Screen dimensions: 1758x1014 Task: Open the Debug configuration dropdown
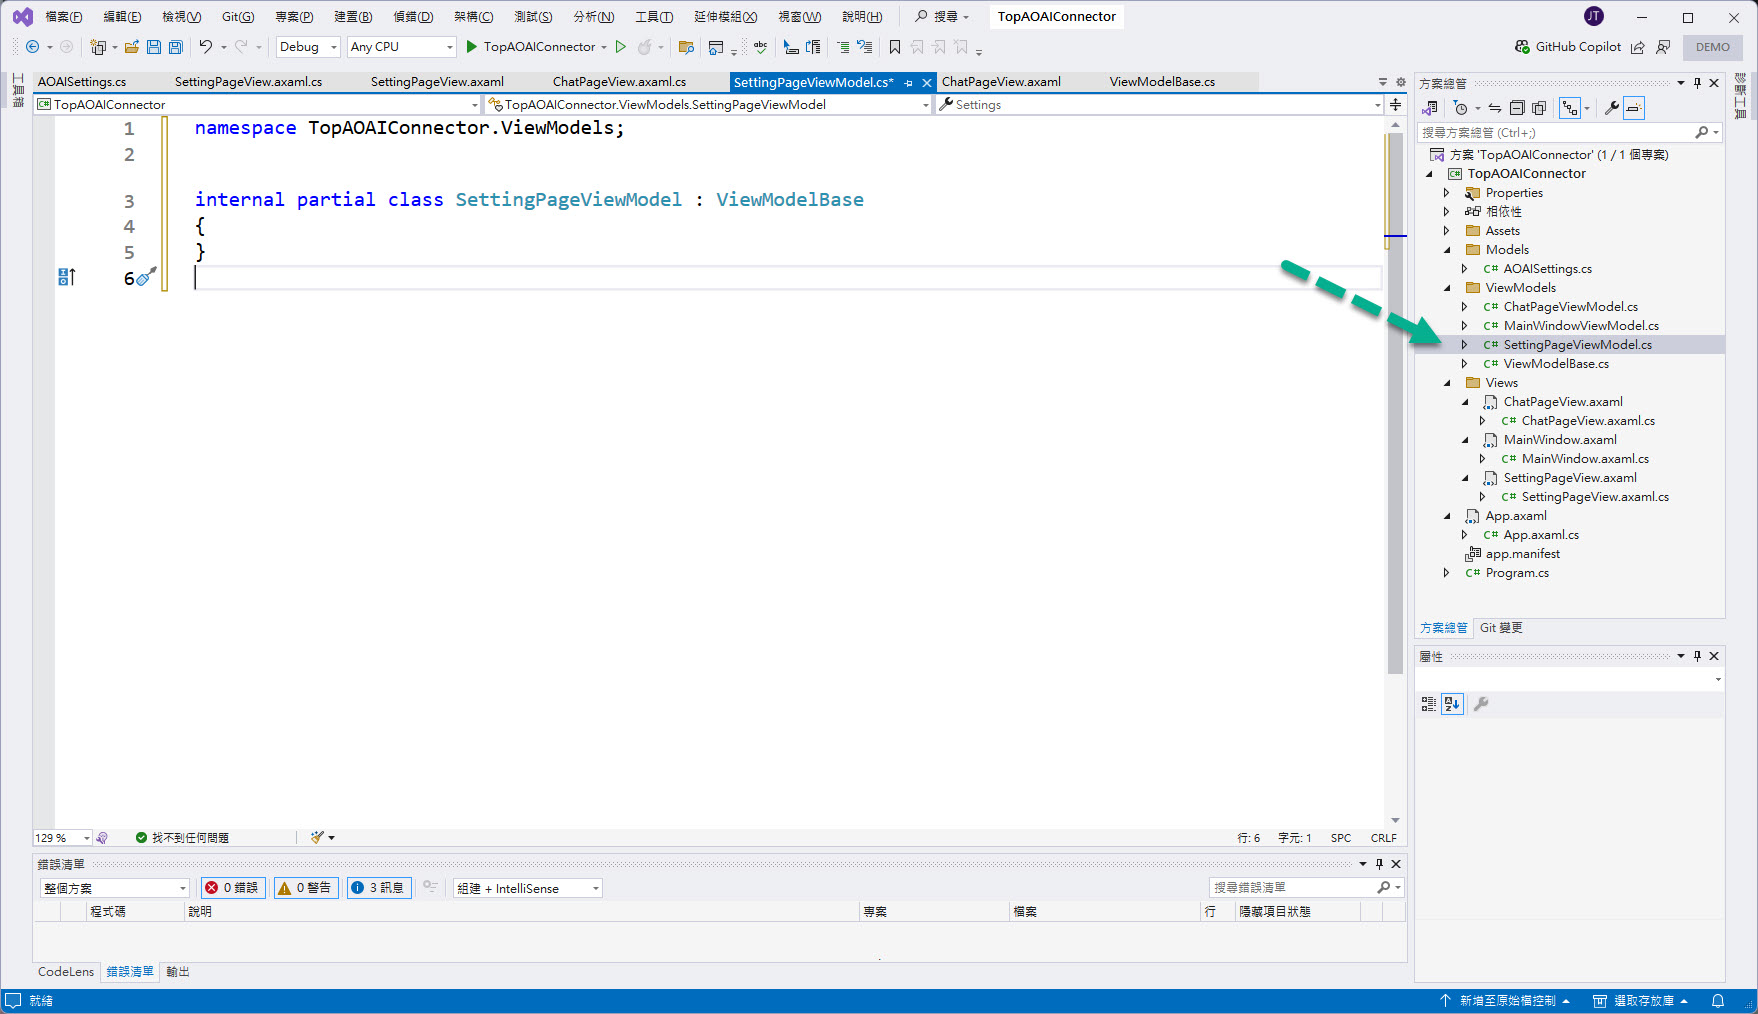click(x=308, y=47)
